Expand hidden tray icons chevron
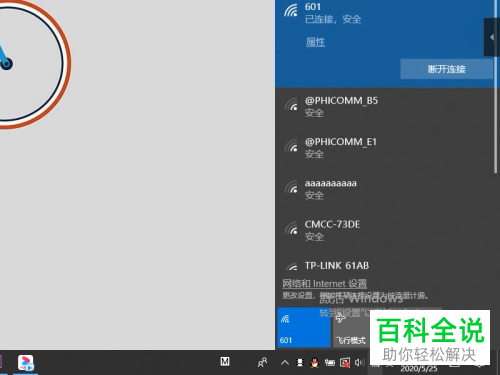 point(285,362)
